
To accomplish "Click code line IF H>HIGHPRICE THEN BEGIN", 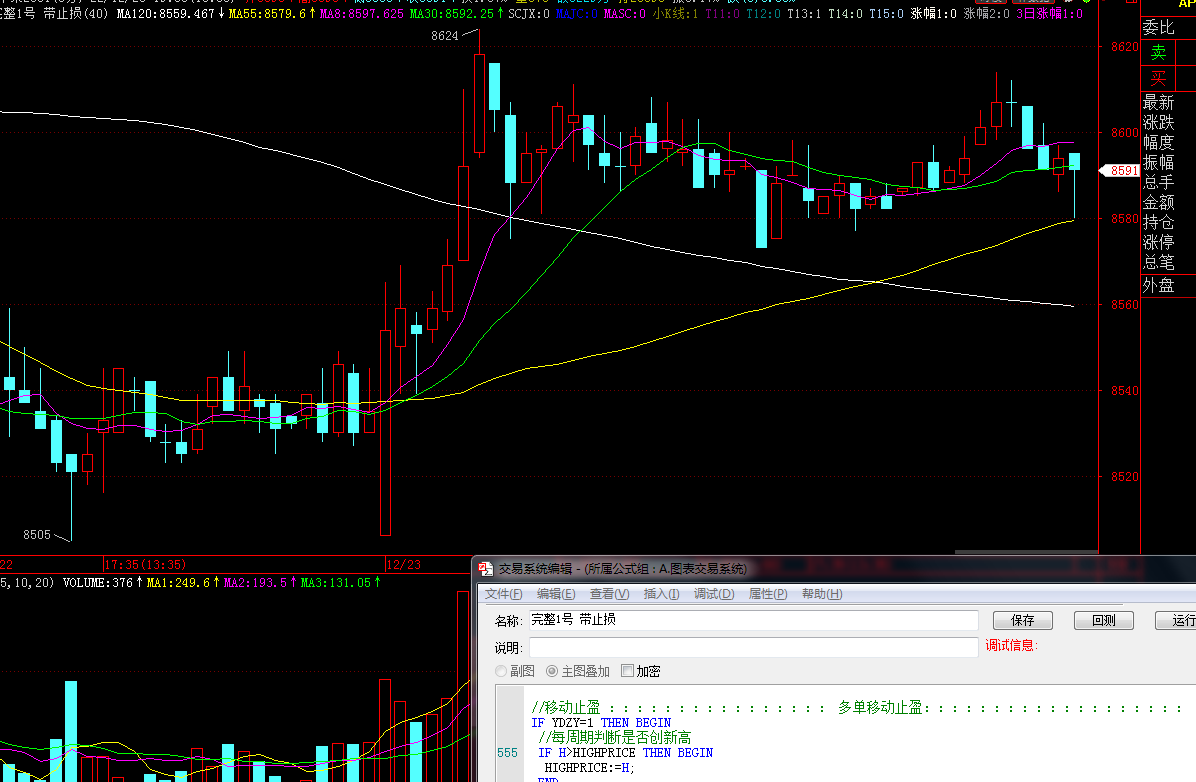I will point(625,752).
